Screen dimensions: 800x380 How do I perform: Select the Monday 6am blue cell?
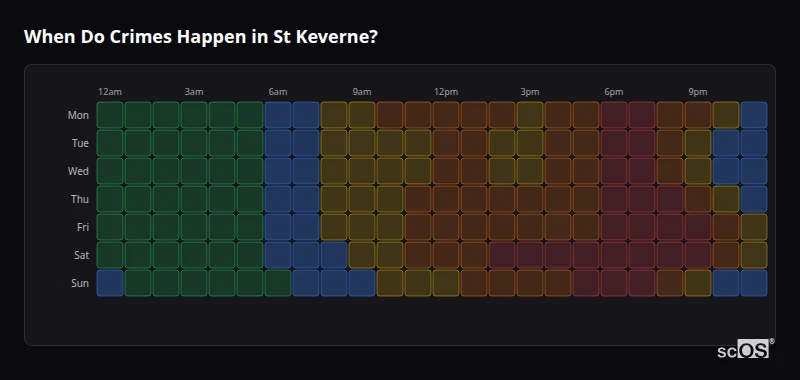click(278, 115)
